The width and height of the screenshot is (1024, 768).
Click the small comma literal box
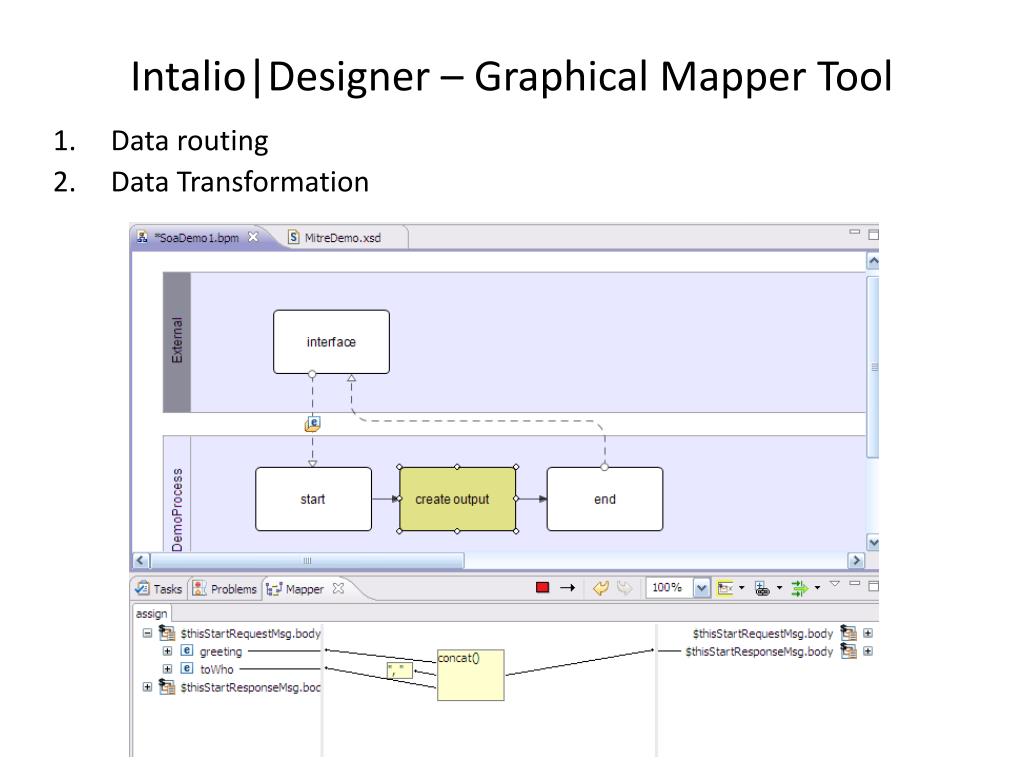click(400, 669)
